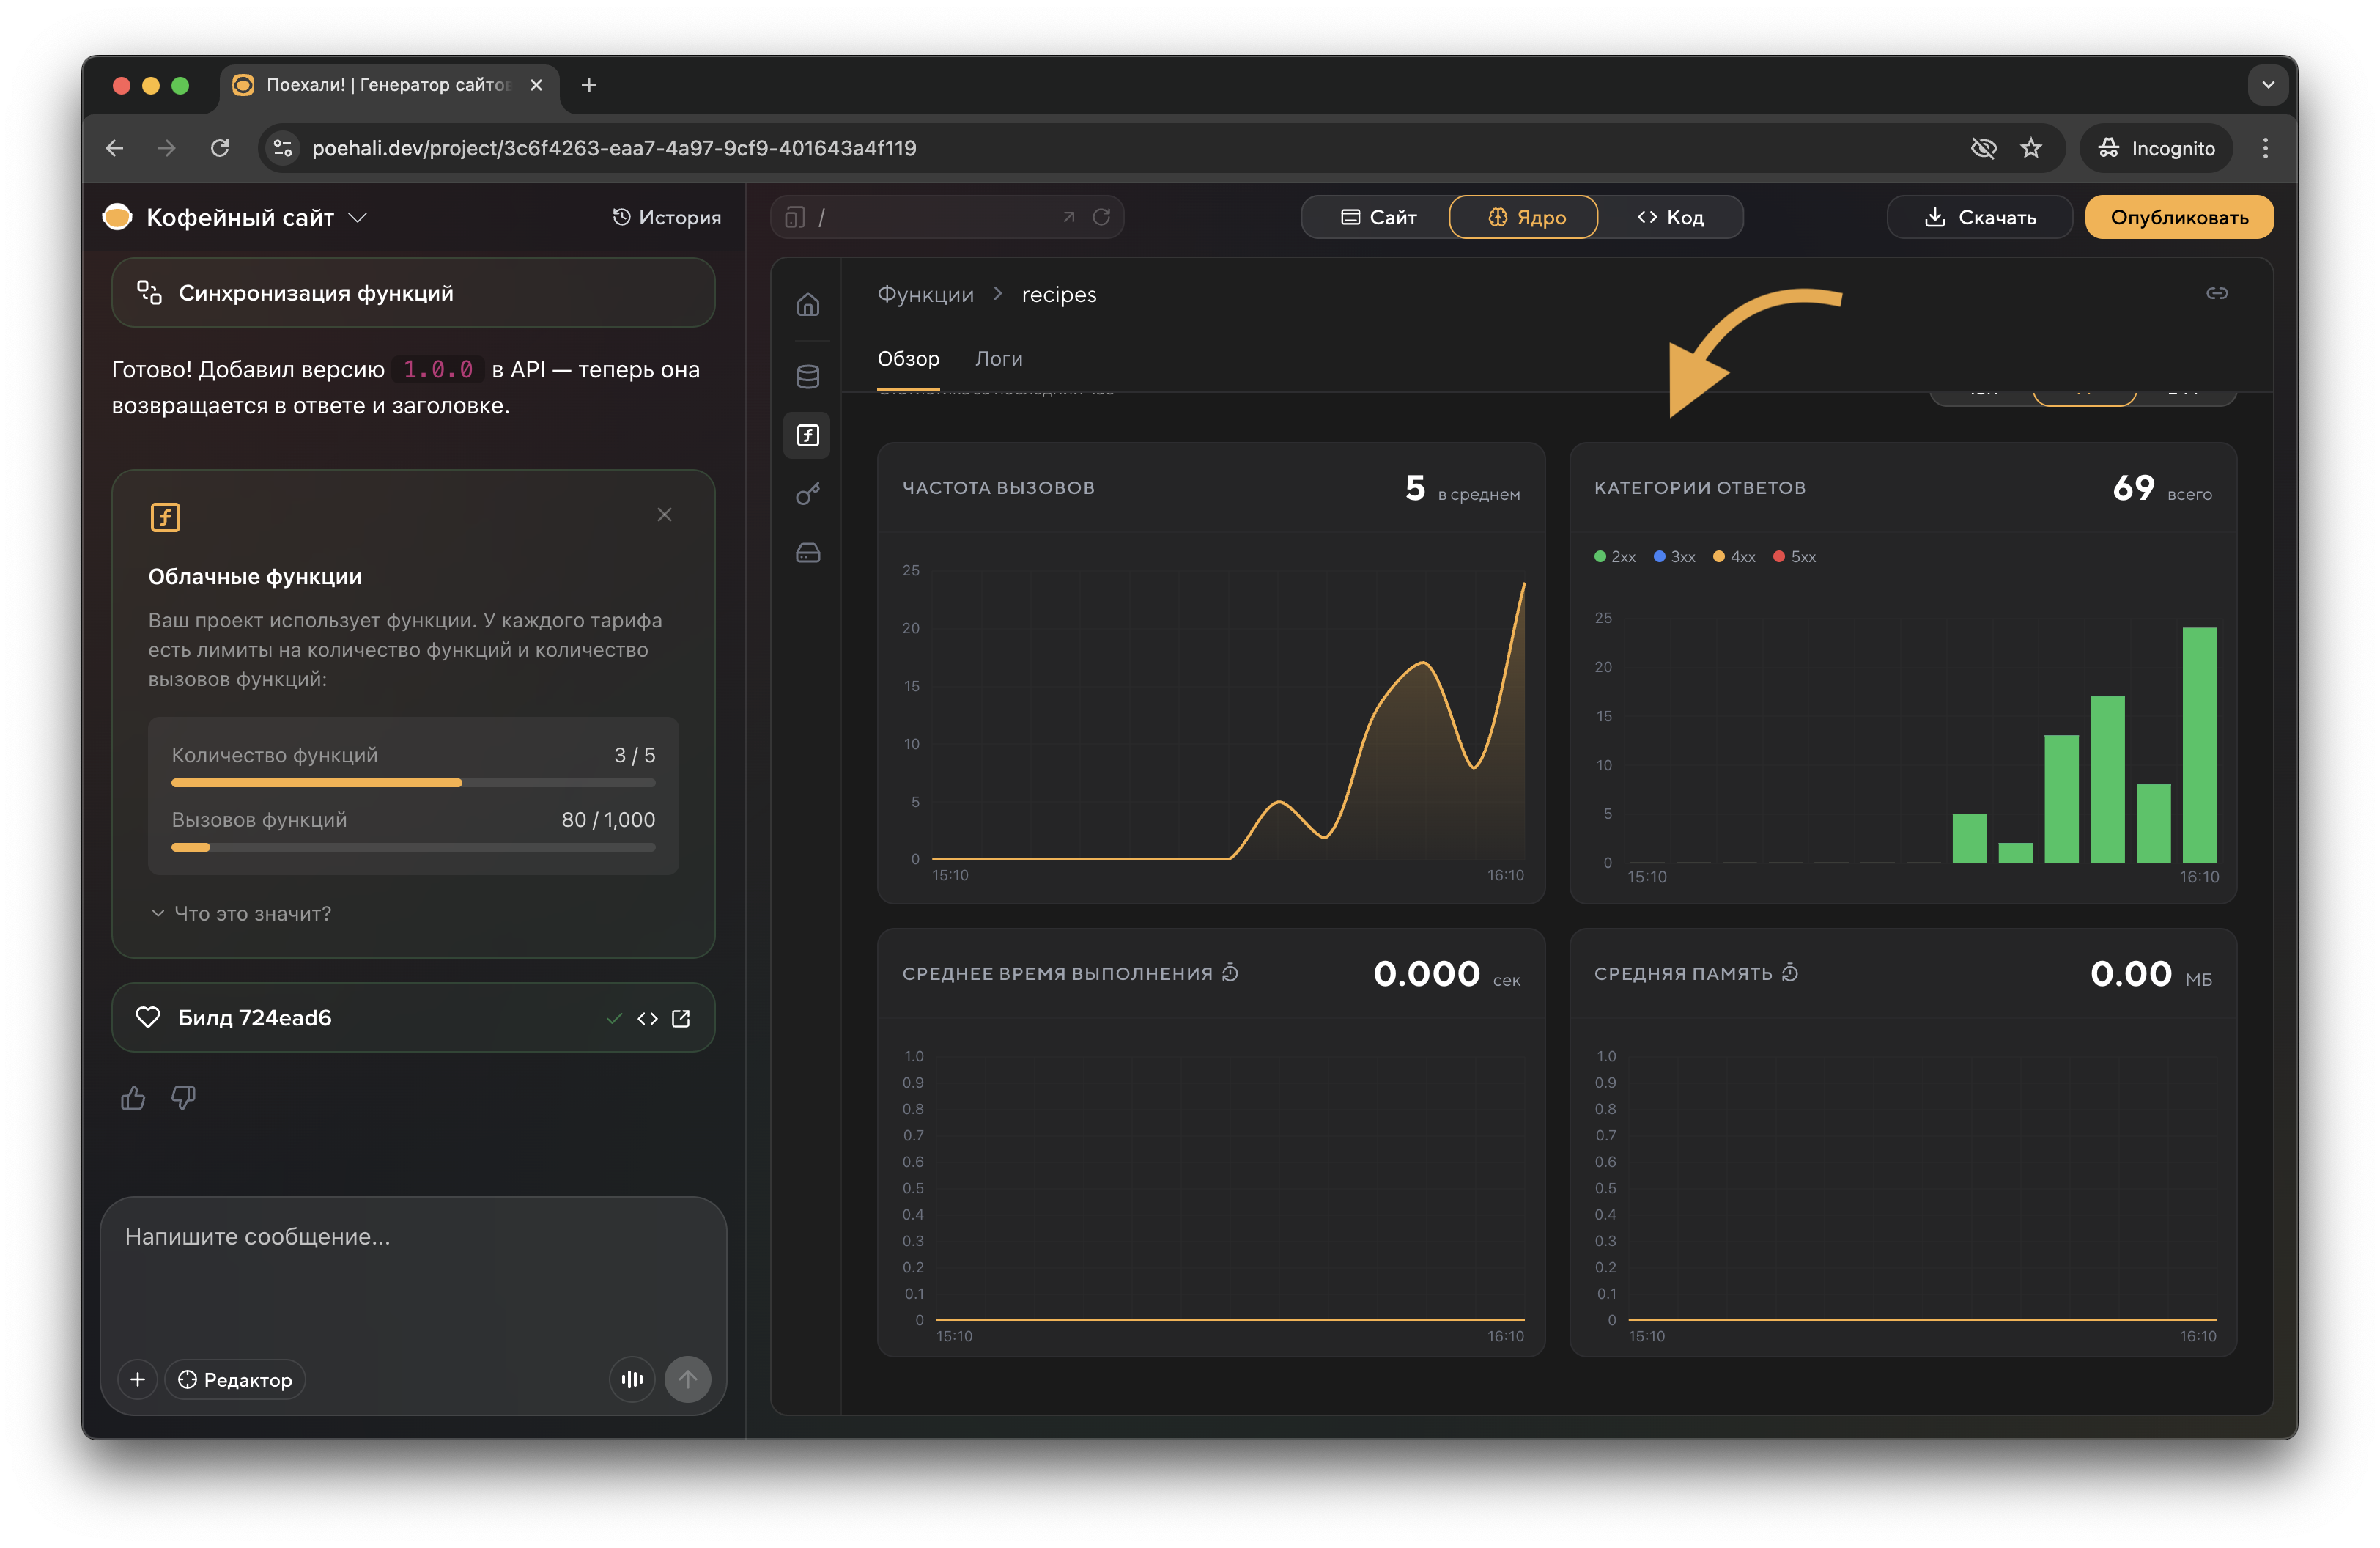The image size is (2380, 1548).
Task: Open the browser tab list chevron
Action: pyautogui.click(x=2267, y=85)
